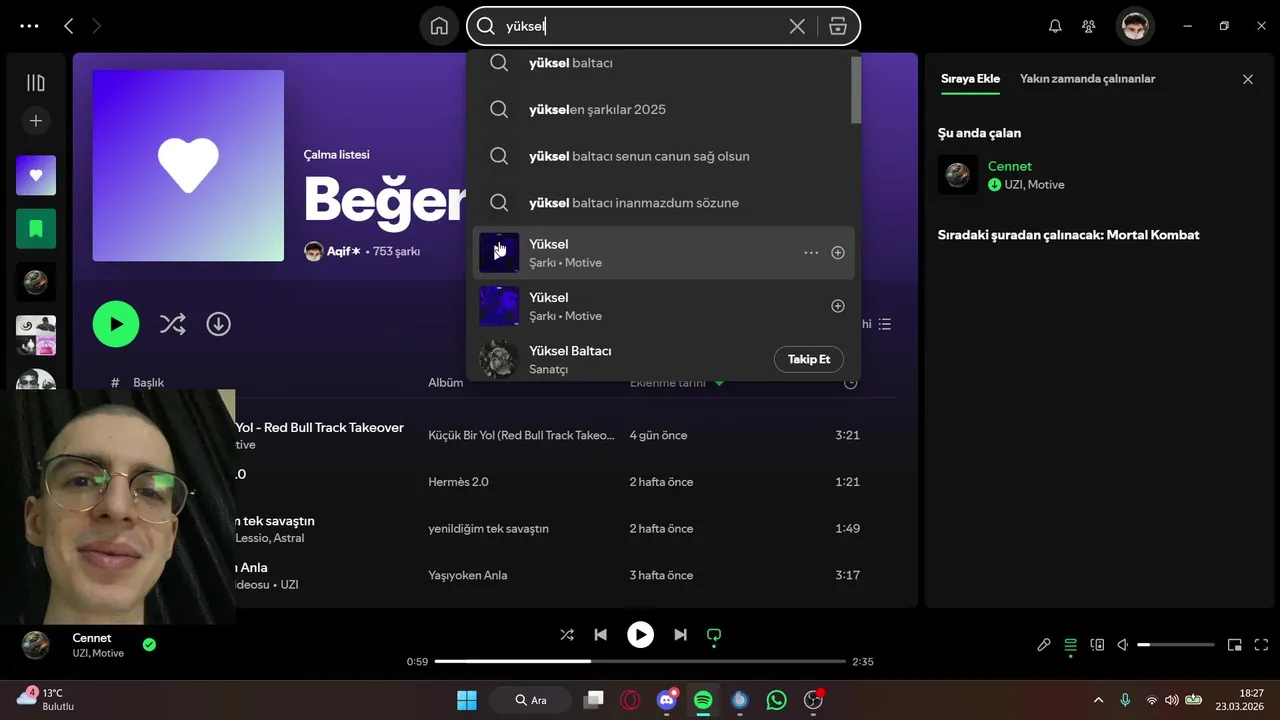Open Connect to a device
Image resolution: width=1280 pixels, height=720 pixels.
pyautogui.click(x=1097, y=645)
